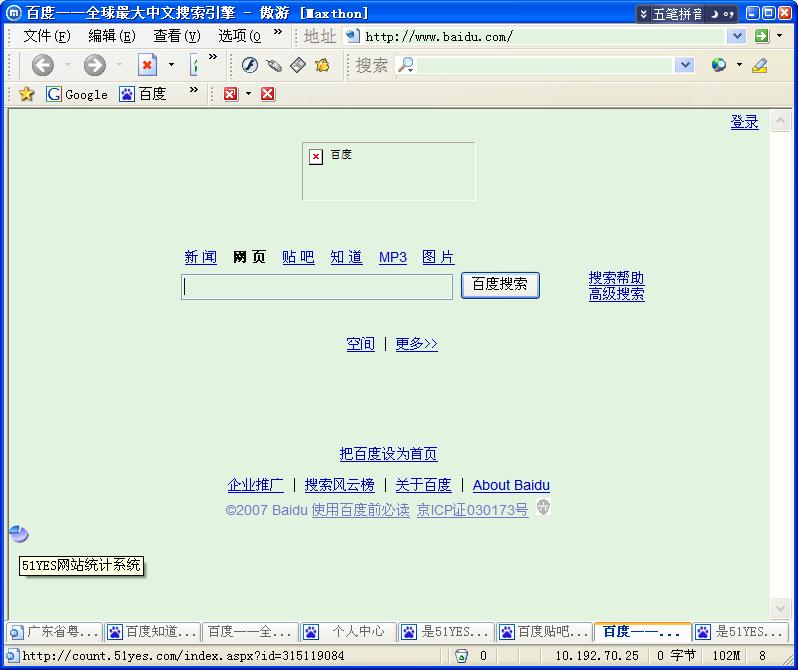Open dropdown arrow beside Stop icon
Viewport: 798px width, 670px height.
[x=171, y=65]
